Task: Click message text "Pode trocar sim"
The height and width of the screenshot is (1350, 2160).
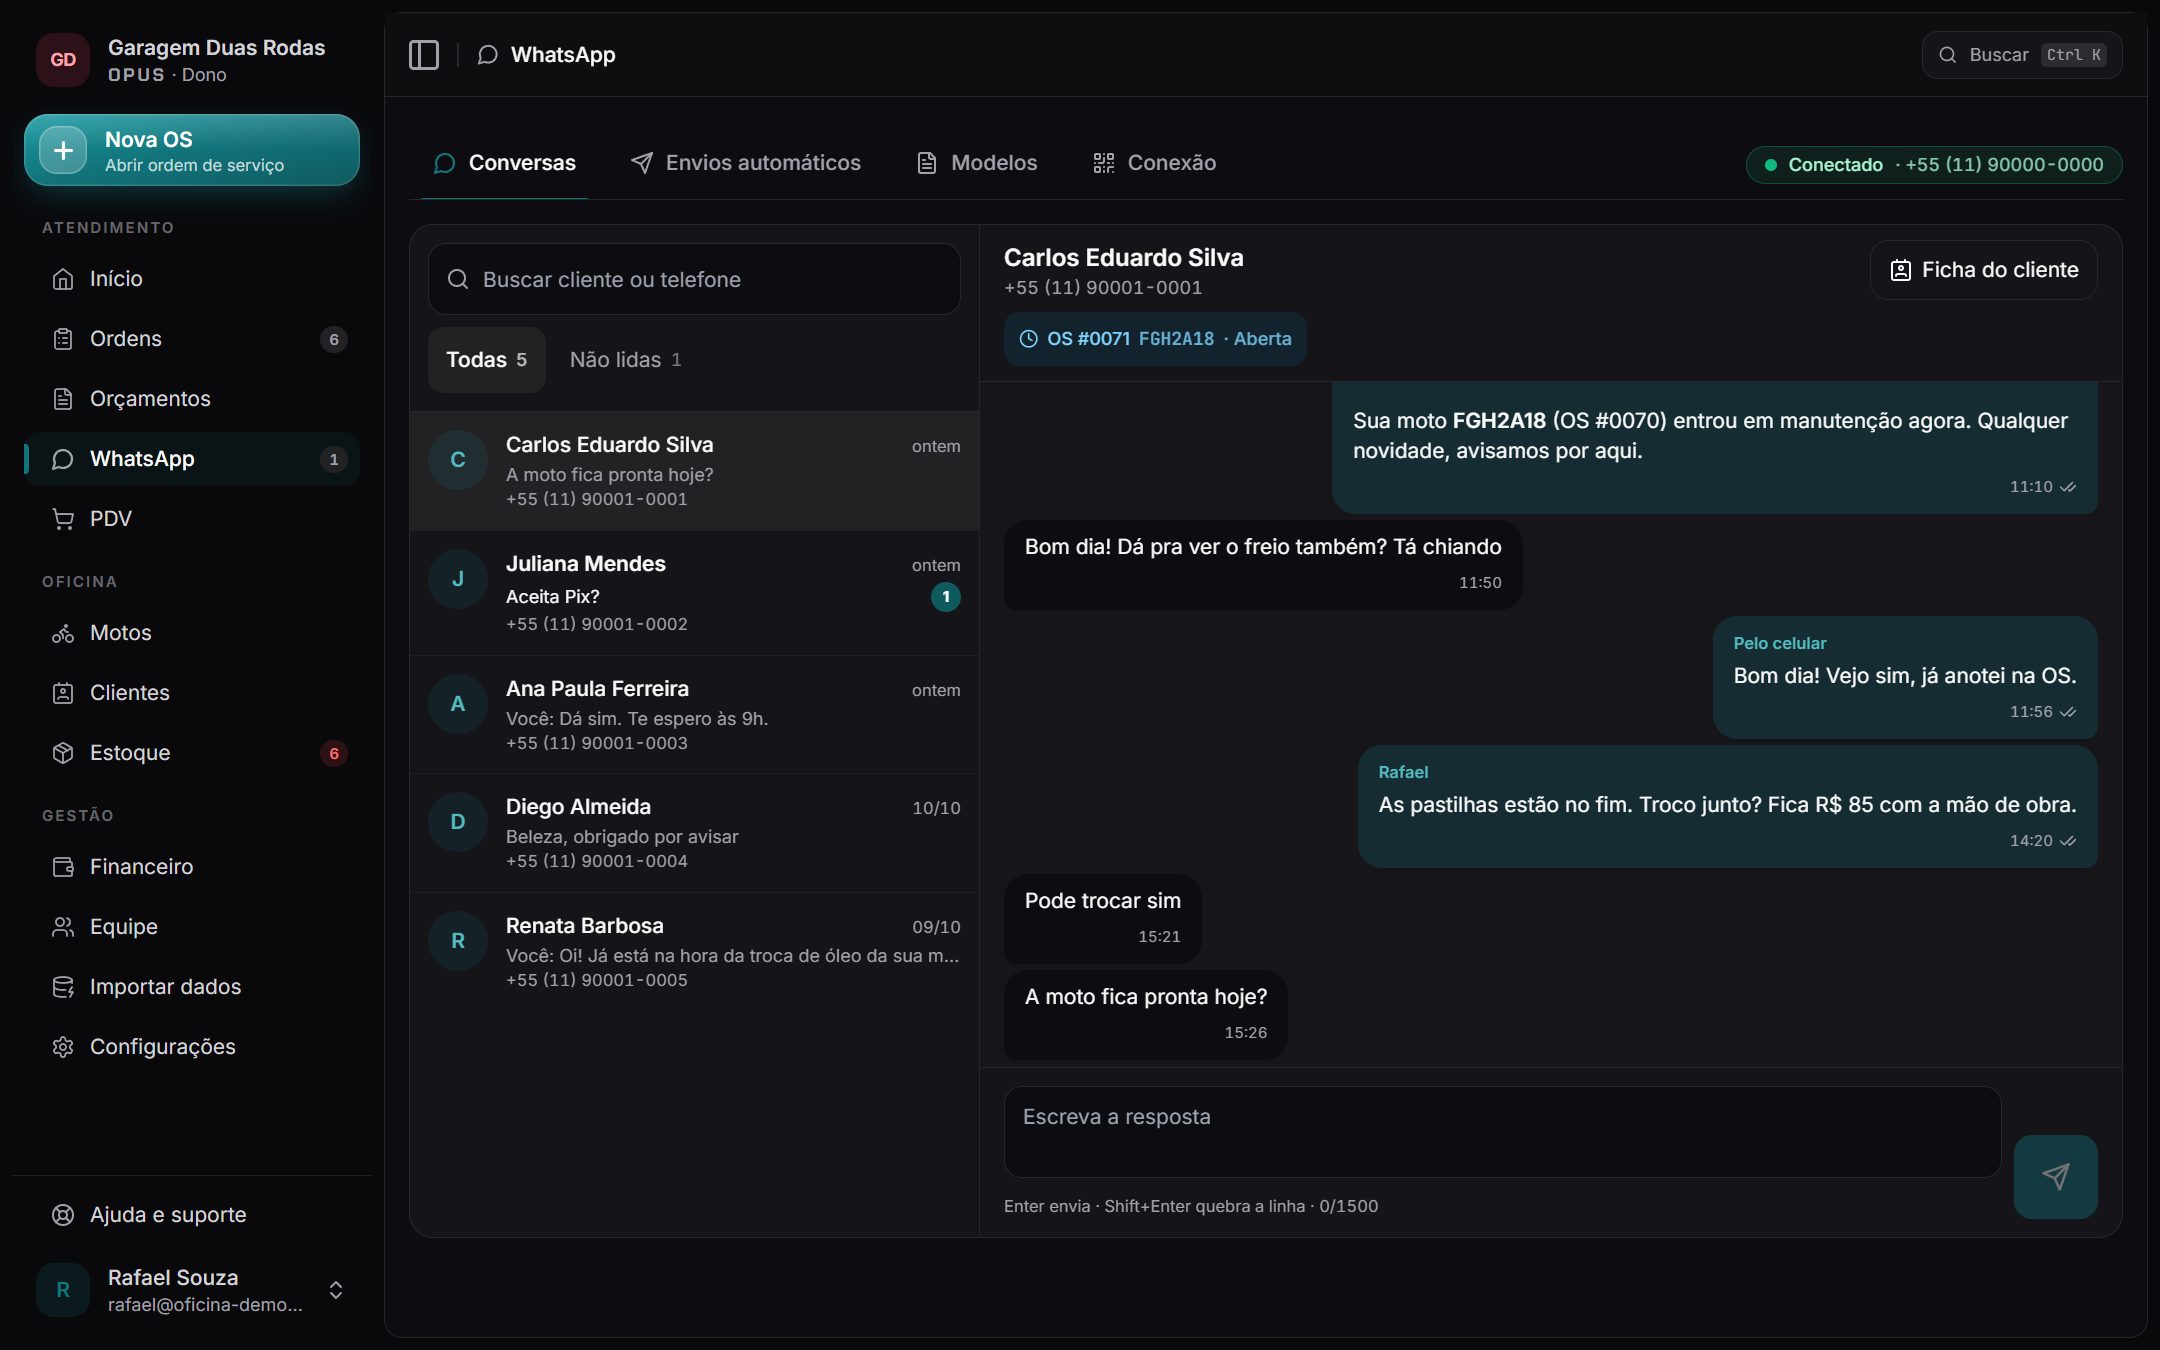Action: point(1102,901)
